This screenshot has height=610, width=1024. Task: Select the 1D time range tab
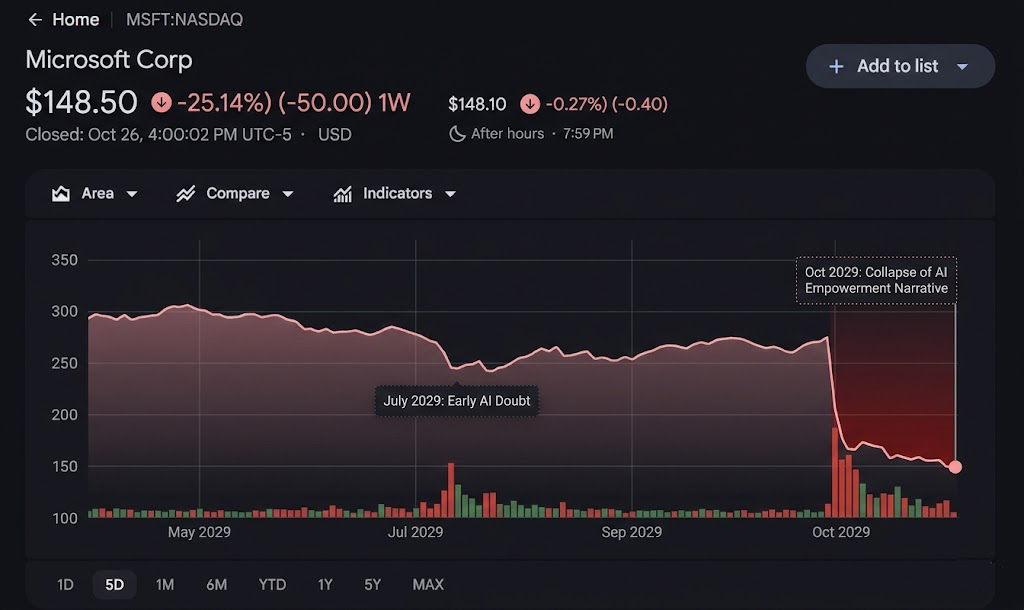pos(65,584)
